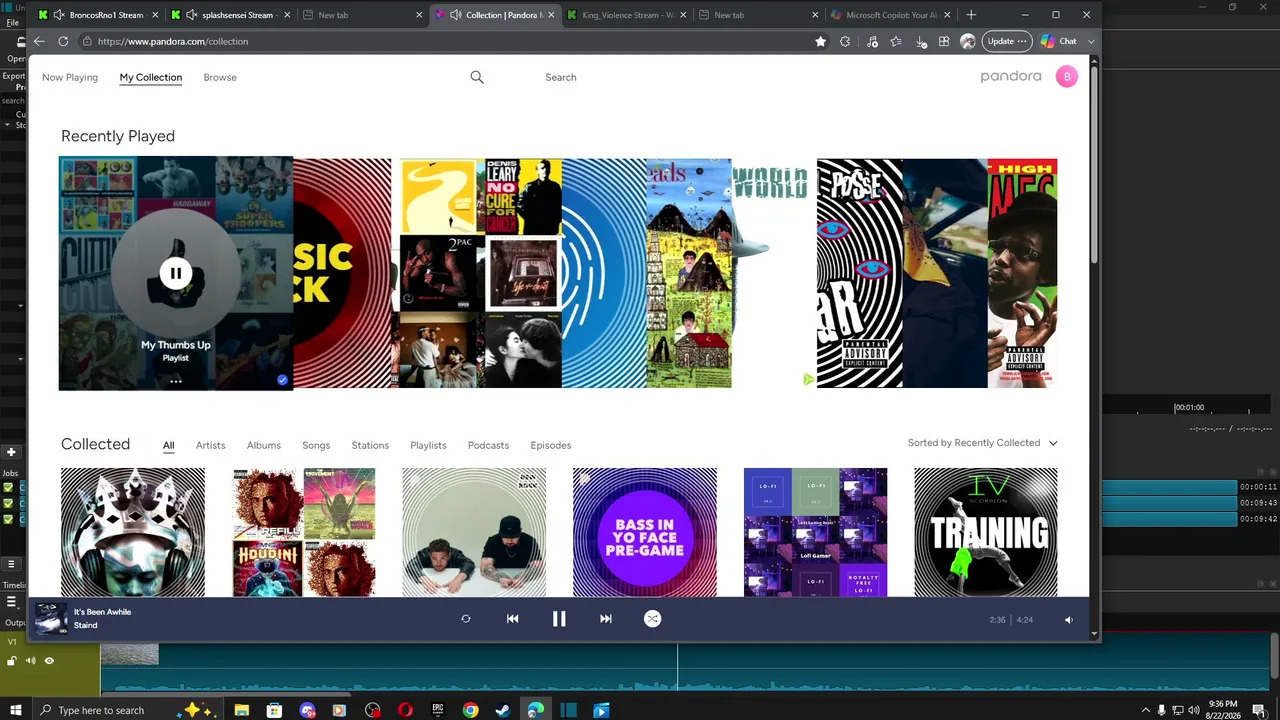Mute the splashsensei Stream tab audio
The height and width of the screenshot is (720, 1280).
(191, 15)
